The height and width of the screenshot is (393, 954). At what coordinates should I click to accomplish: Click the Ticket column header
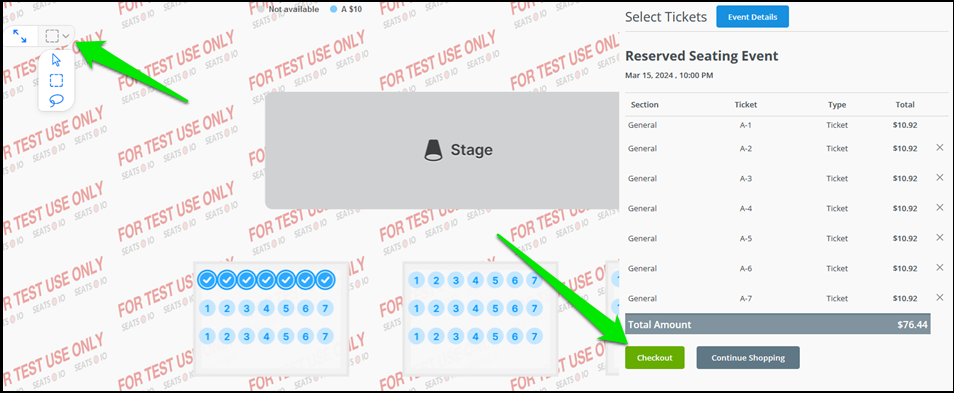tap(746, 105)
